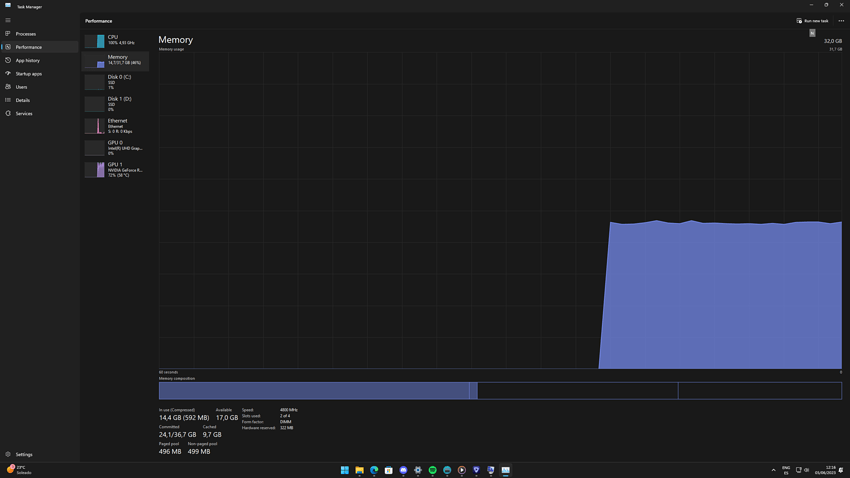Select the Details page icon

(8, 100)
